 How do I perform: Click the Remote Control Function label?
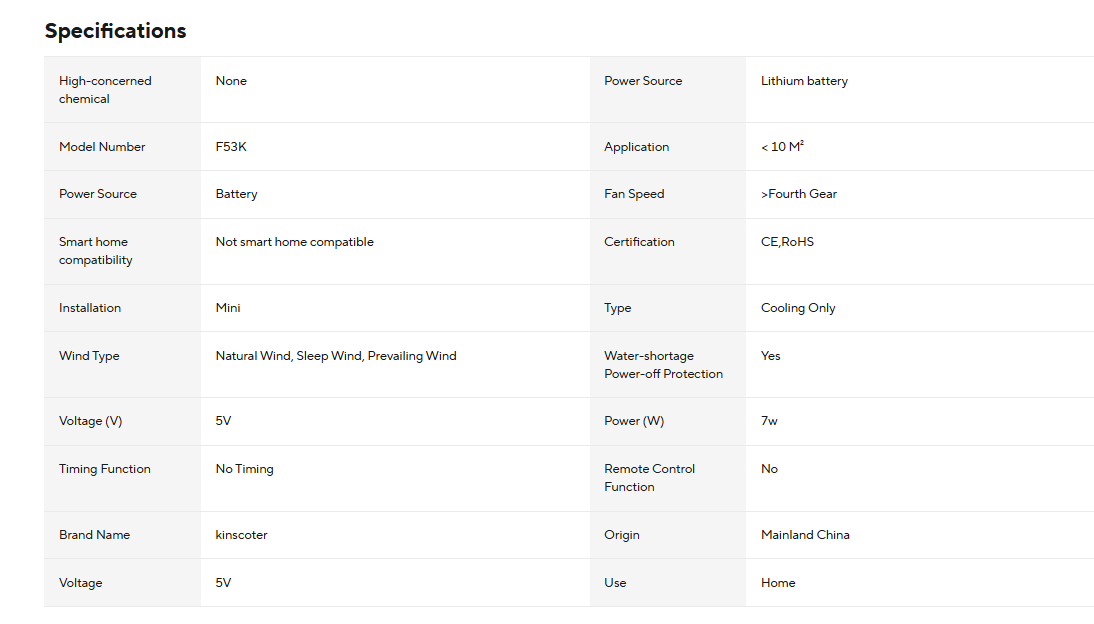650,478
